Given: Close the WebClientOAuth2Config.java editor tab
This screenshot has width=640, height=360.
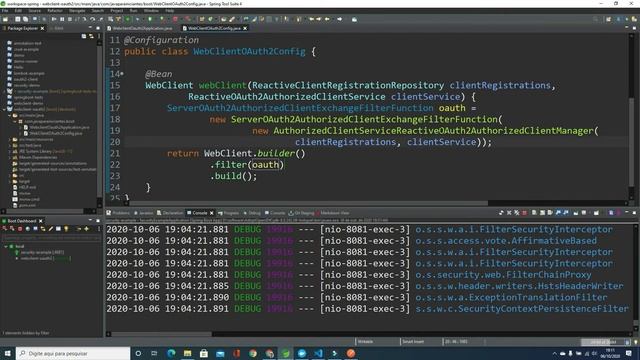Looking at the screenshot, I should coord(245,29).
